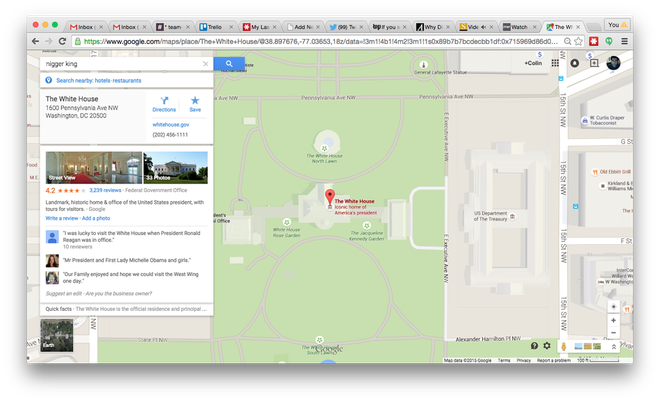Screen dimensions: 660x402
Task: Click Are you the business owner link
Action: (119, 293)
